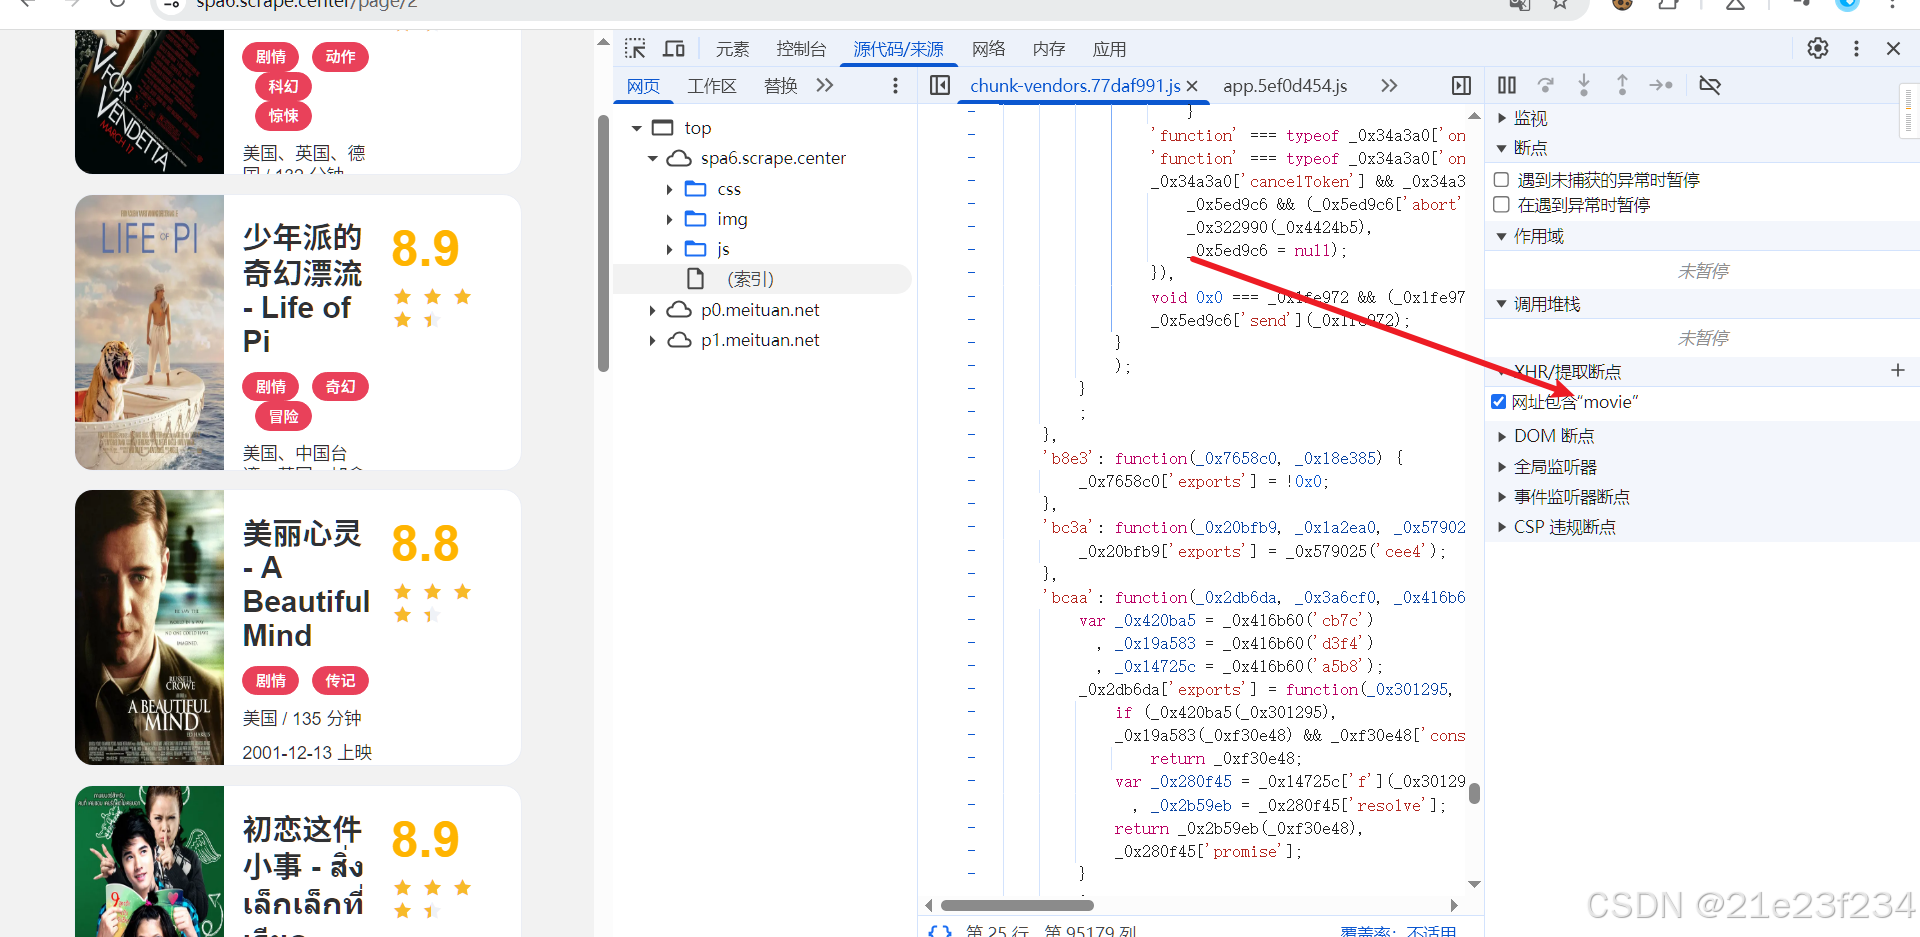
Task: Collapse the top frame tree node
Action: [x=637, y=128]
